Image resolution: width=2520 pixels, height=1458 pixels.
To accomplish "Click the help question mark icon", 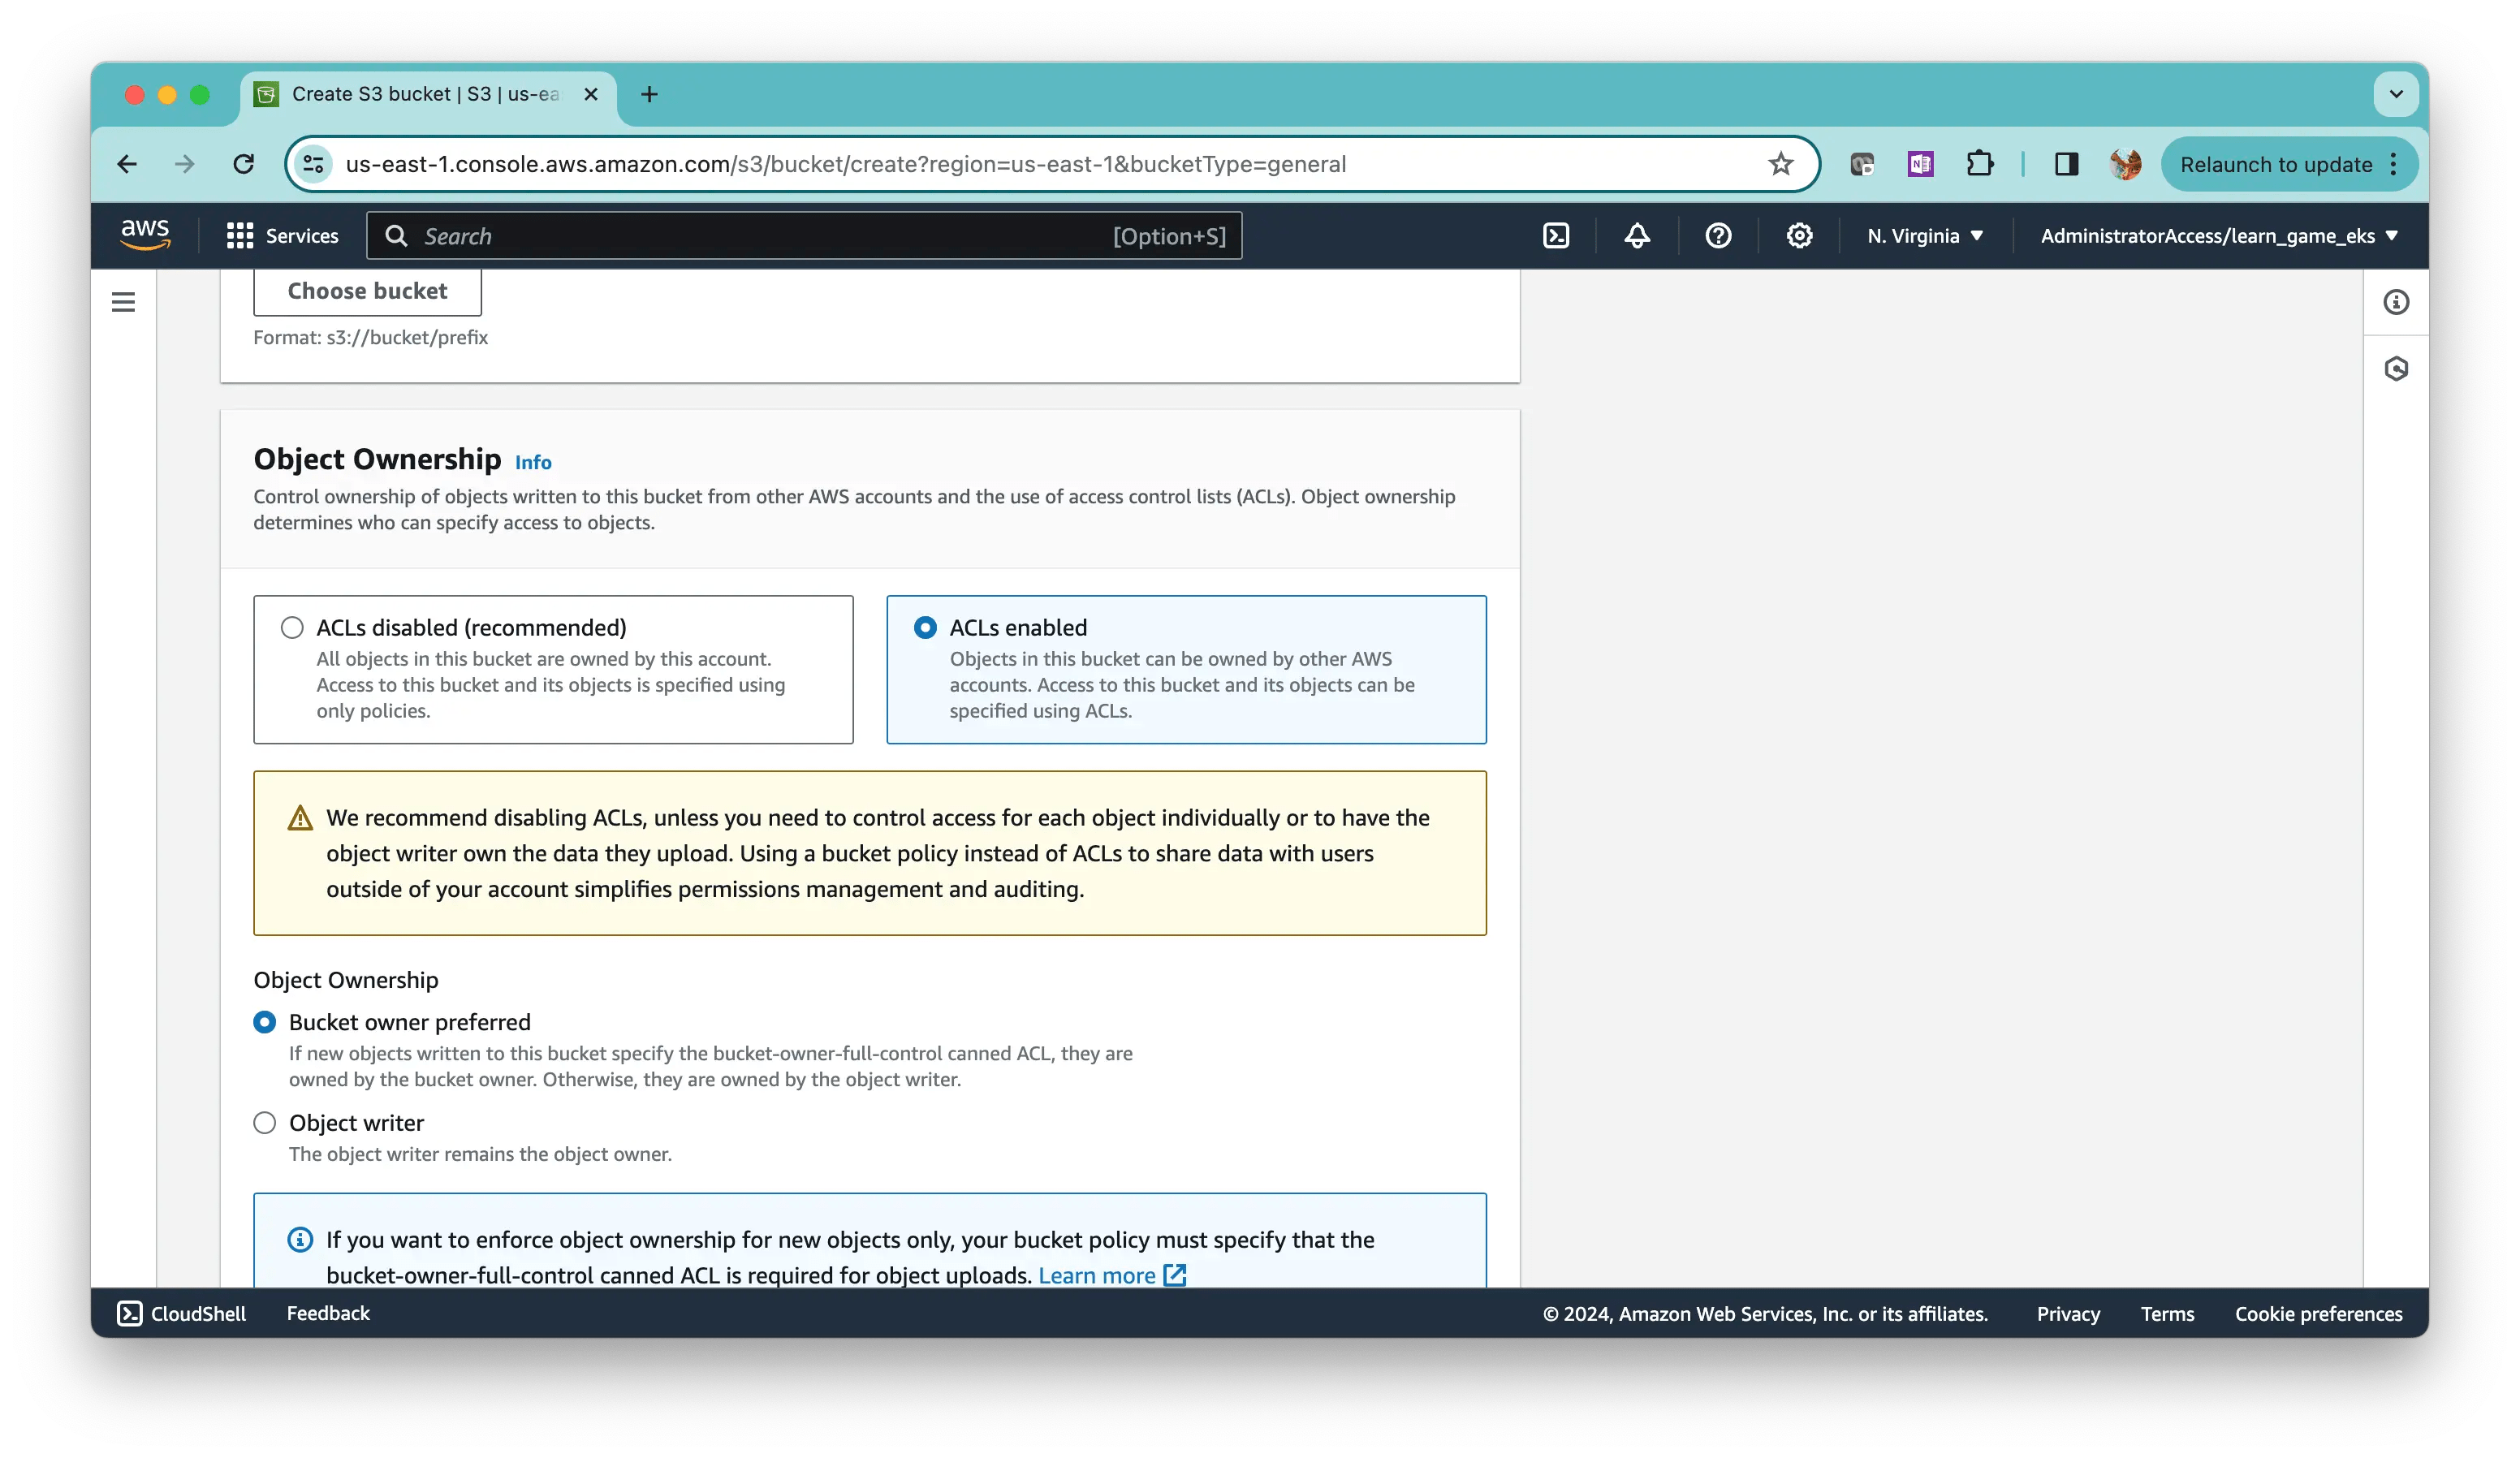I will pyautogui.click(x=1717, y=235).
